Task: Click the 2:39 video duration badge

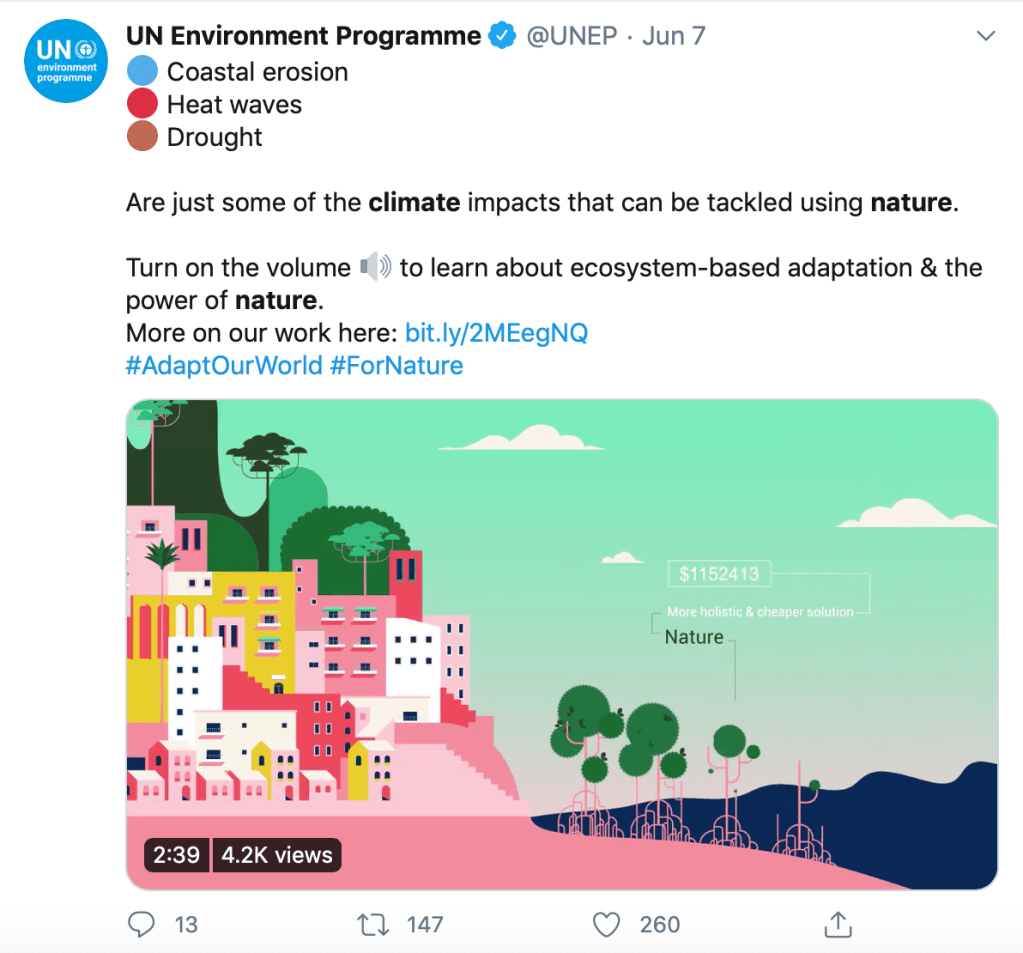Action: pyautogui.click(x=176, y=855)
